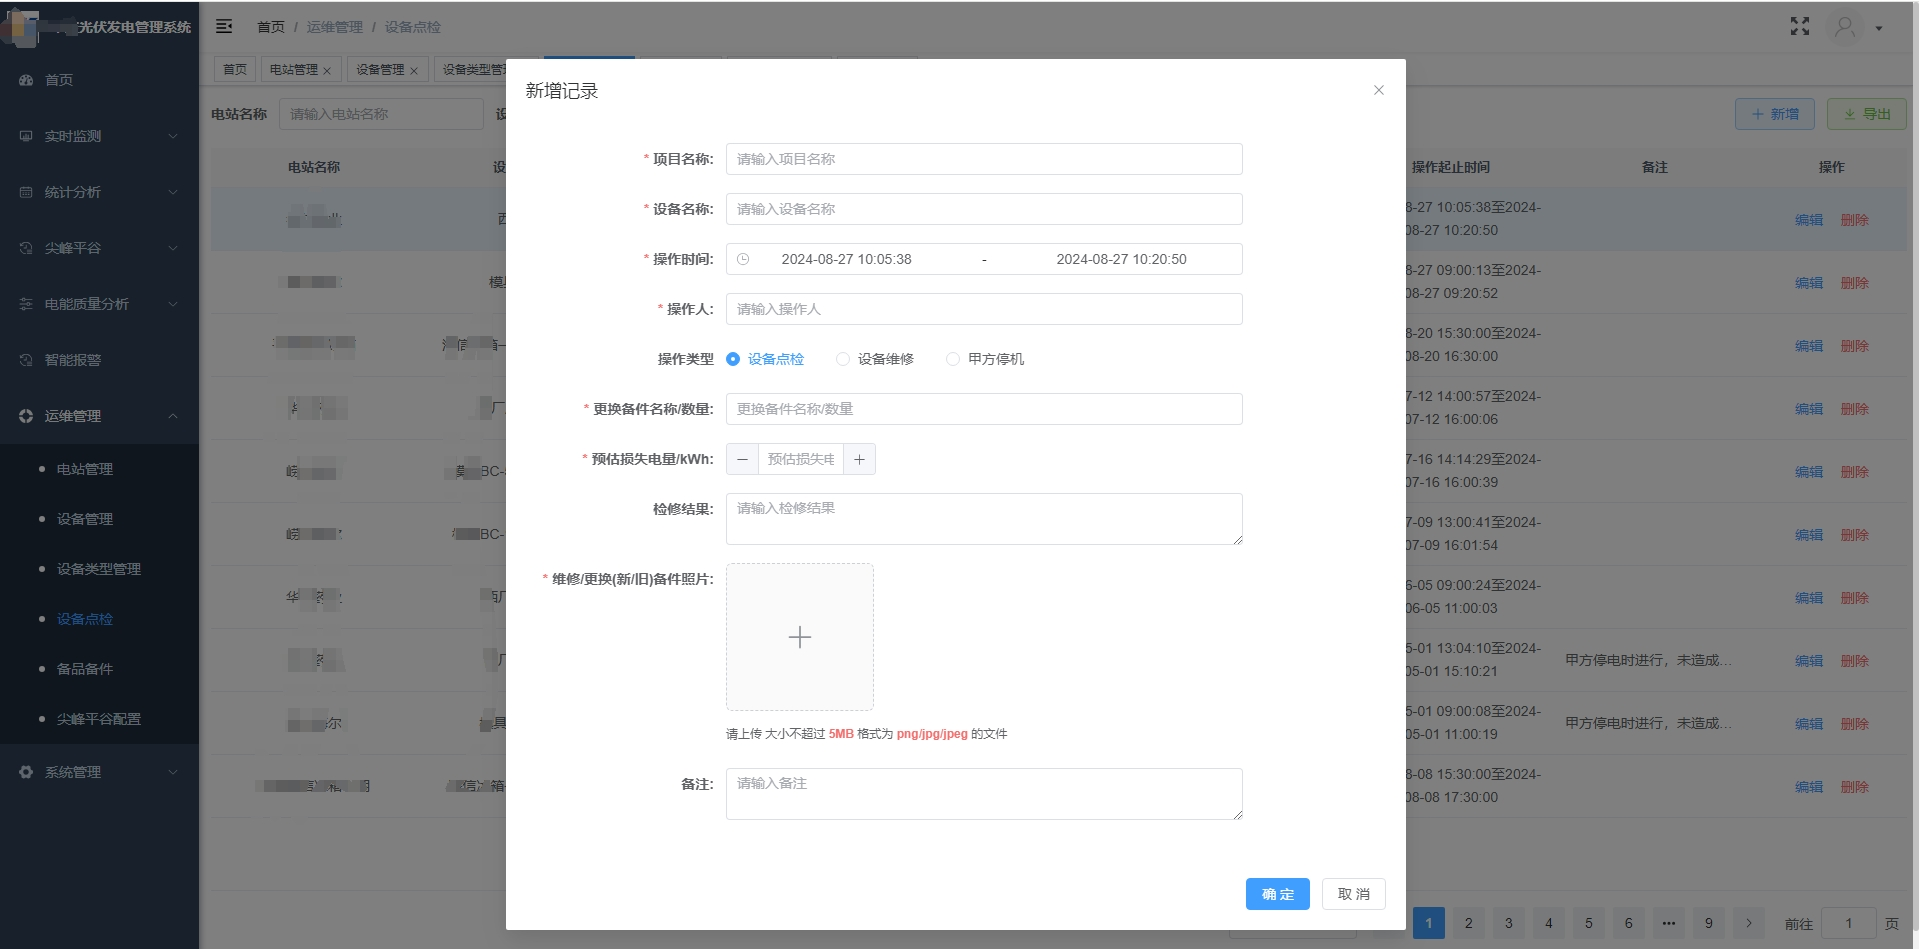Click the 备注 textarea
Screen dimensions: 1919x949
984,794
